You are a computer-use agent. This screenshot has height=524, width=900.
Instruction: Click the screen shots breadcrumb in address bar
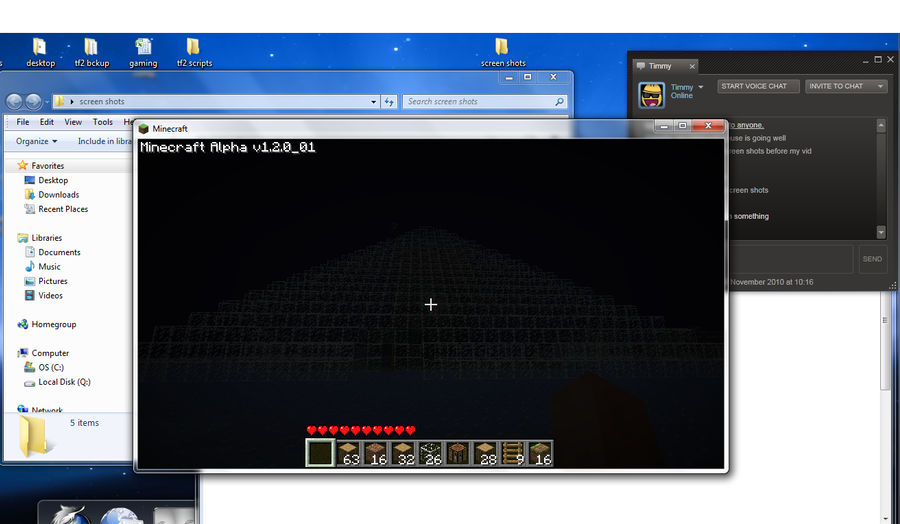[x=102, y=102]
